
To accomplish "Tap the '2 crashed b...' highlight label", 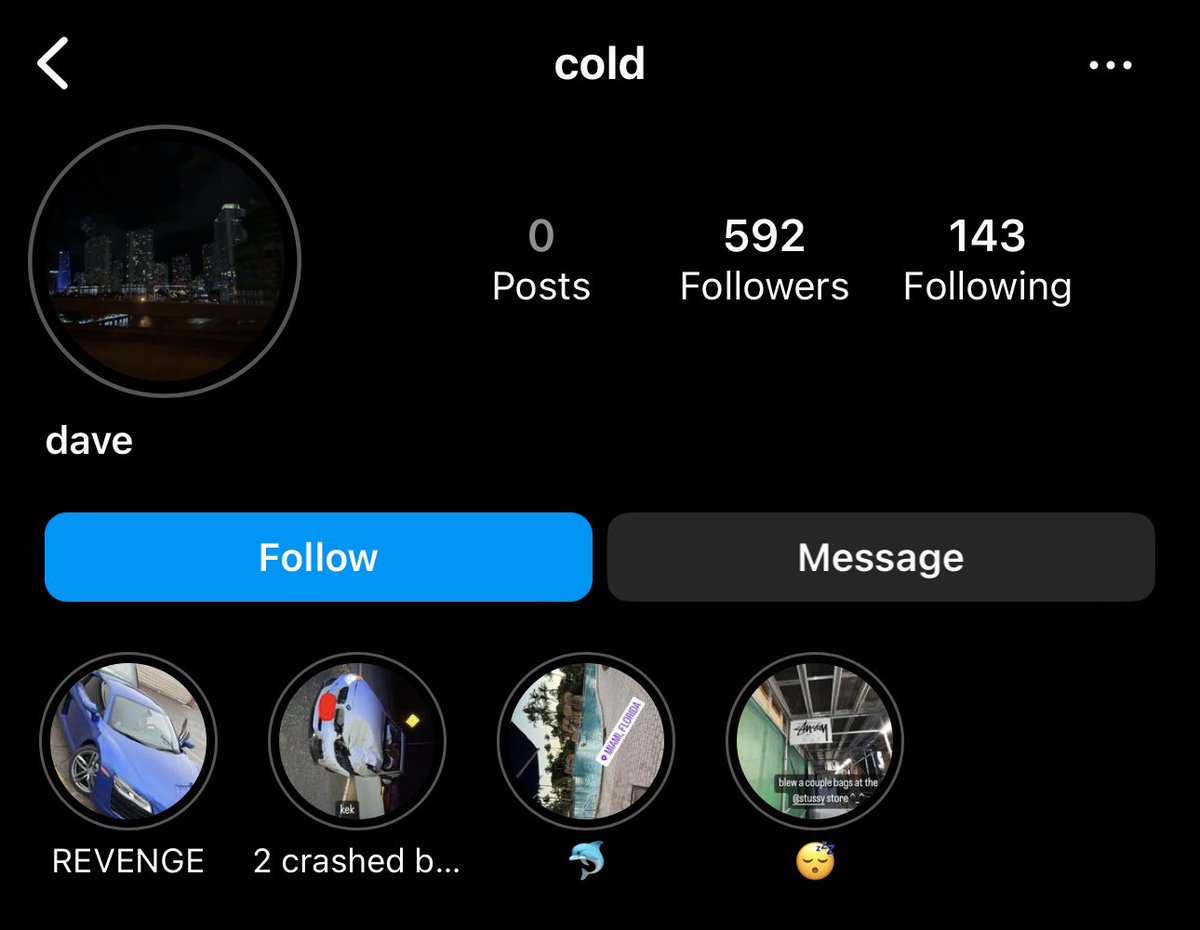I will pos(357,861).
